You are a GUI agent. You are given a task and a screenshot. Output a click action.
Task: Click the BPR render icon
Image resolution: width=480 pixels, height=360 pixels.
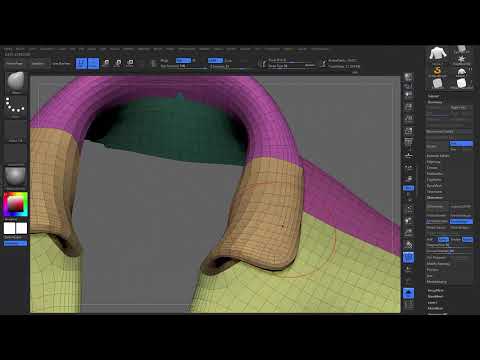[408, 77]
